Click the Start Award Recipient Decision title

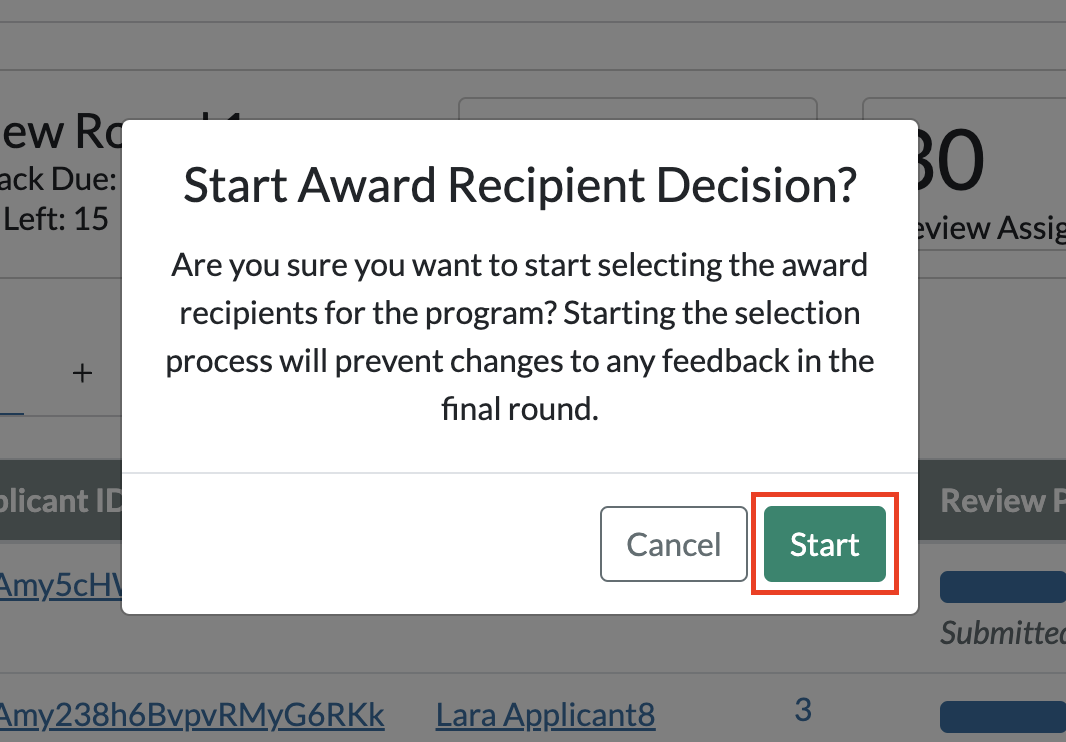[520, 185]
